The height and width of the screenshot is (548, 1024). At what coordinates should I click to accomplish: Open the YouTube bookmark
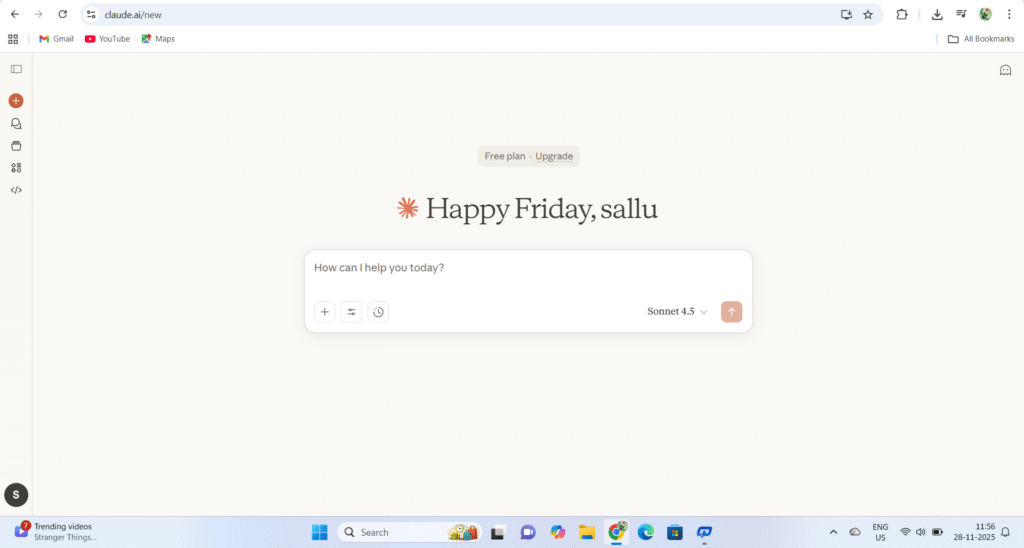(107, 39)
